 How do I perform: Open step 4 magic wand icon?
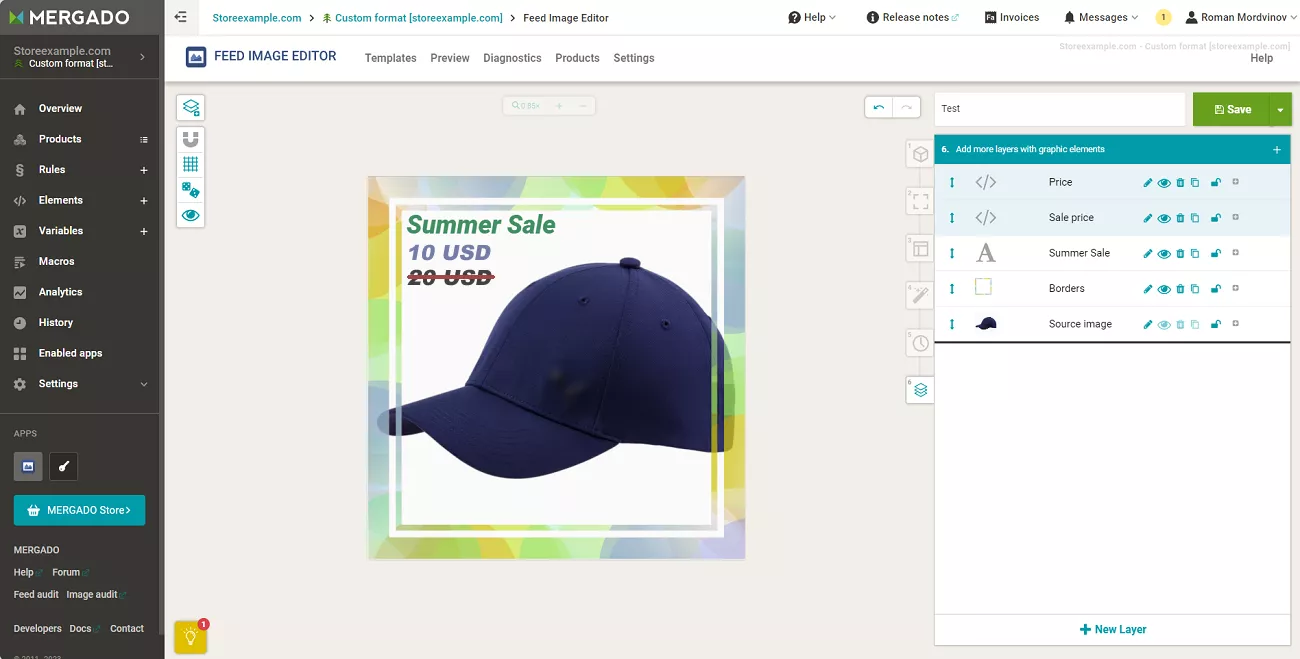coord(920,295)
